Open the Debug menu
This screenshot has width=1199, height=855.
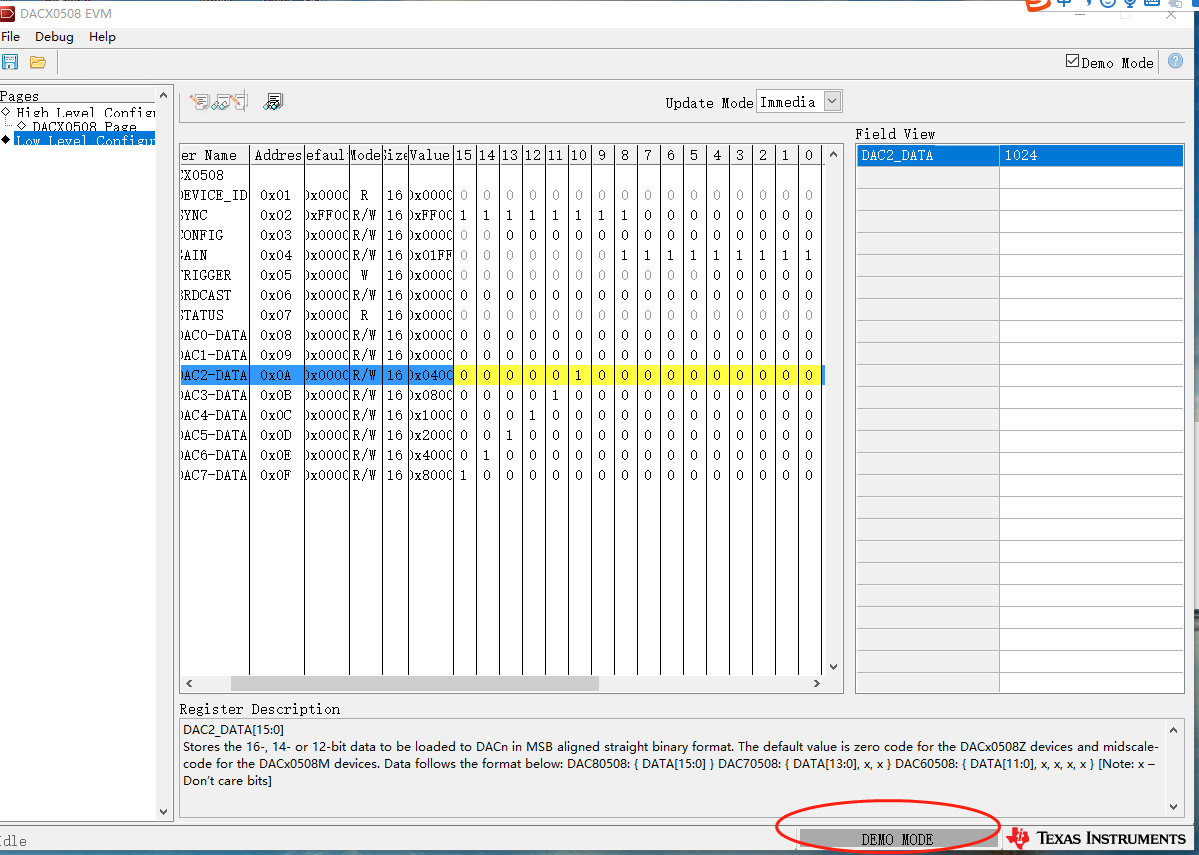(54, 37)
